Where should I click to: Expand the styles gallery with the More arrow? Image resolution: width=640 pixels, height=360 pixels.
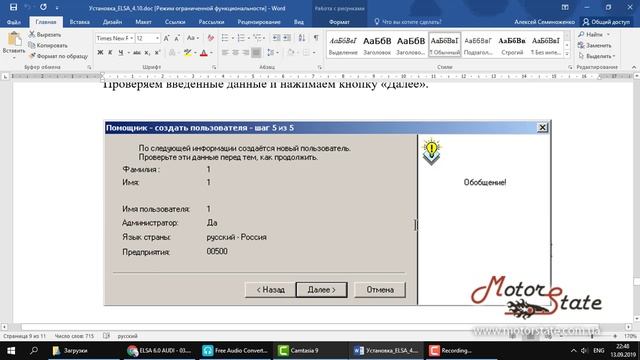(567, 54)
